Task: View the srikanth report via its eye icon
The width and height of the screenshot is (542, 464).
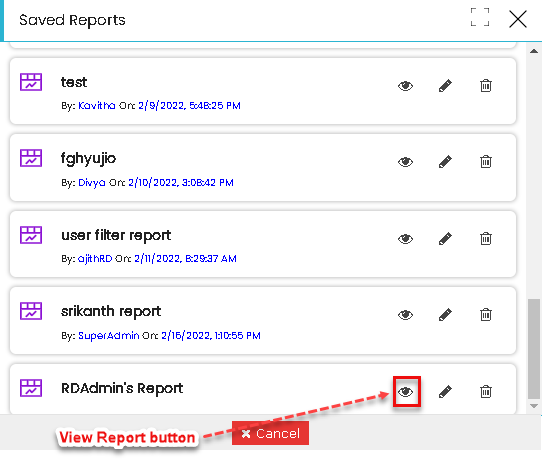Action: 405,315
